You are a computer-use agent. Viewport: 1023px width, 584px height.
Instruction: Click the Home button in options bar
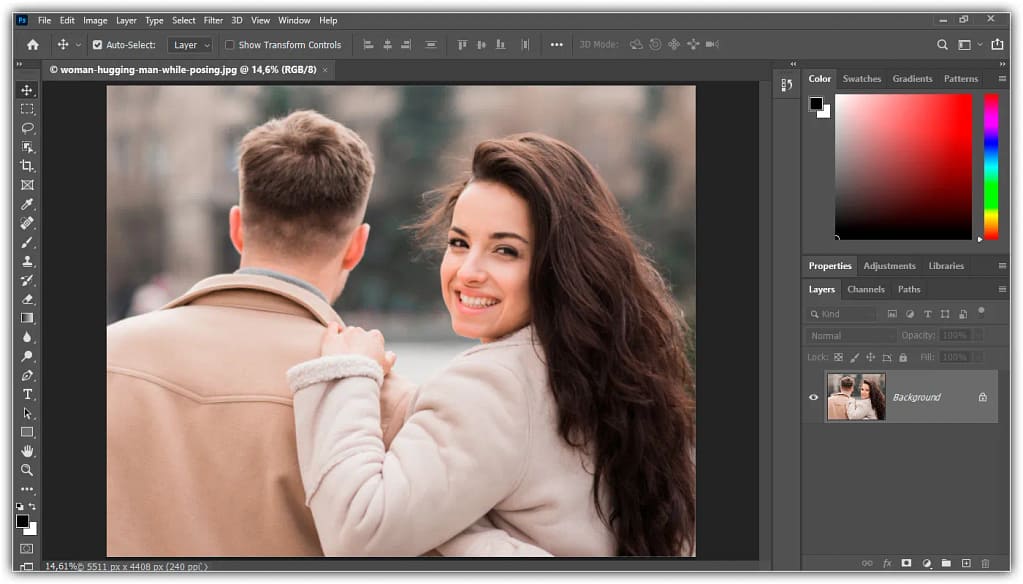point(33,44)
